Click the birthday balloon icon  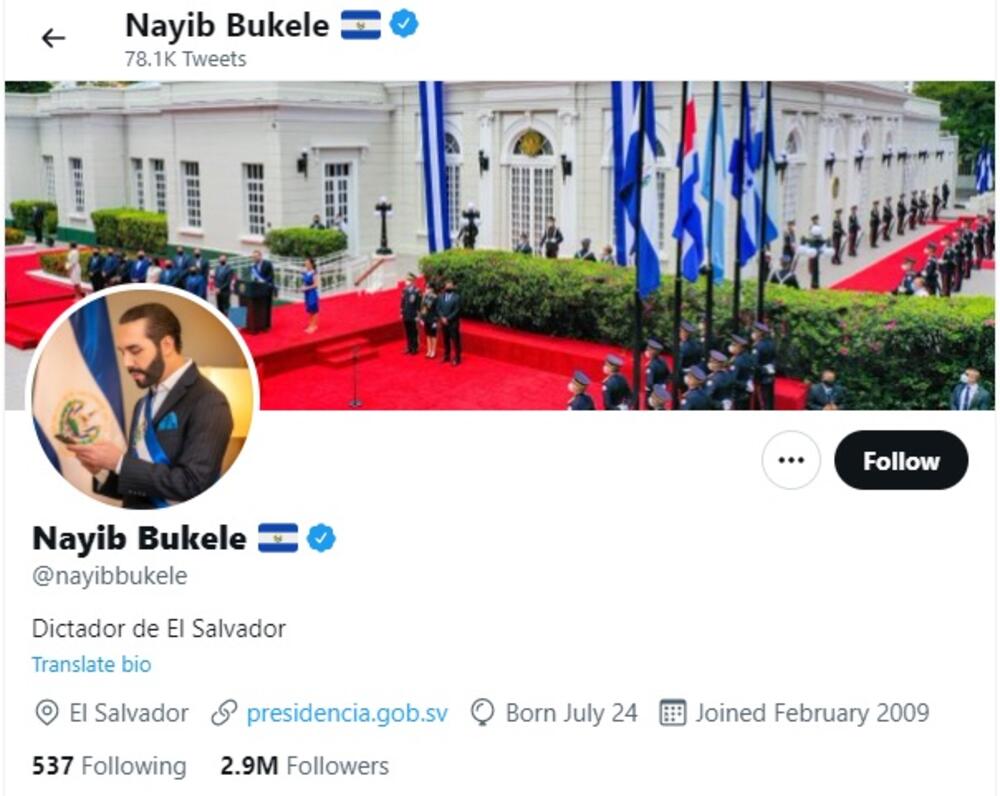pos(482,712)
